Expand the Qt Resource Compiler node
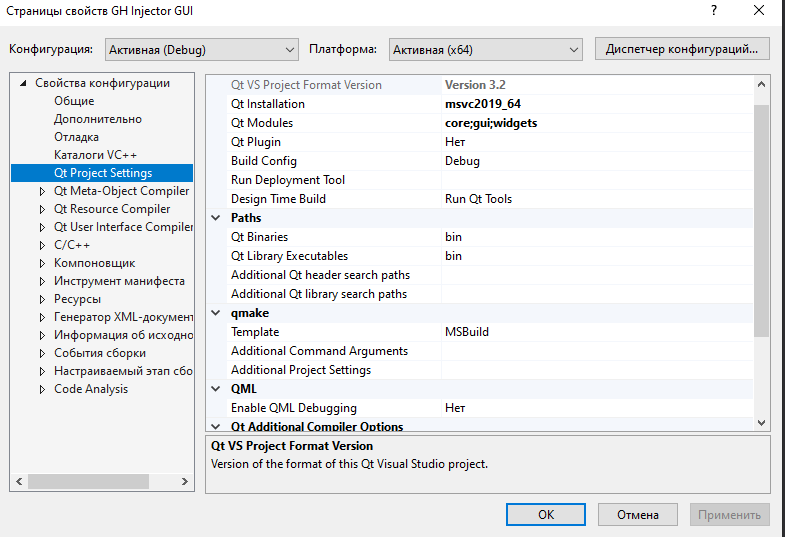 [42, 209]
